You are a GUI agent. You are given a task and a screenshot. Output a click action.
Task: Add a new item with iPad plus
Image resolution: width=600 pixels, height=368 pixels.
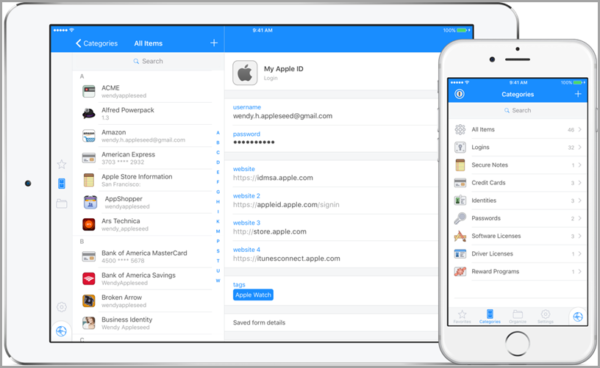(214, 43)
